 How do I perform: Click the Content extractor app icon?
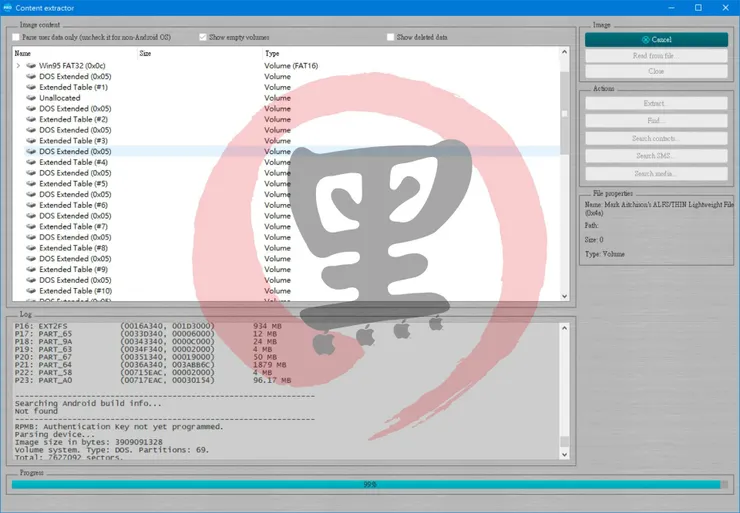click(8, 8)
